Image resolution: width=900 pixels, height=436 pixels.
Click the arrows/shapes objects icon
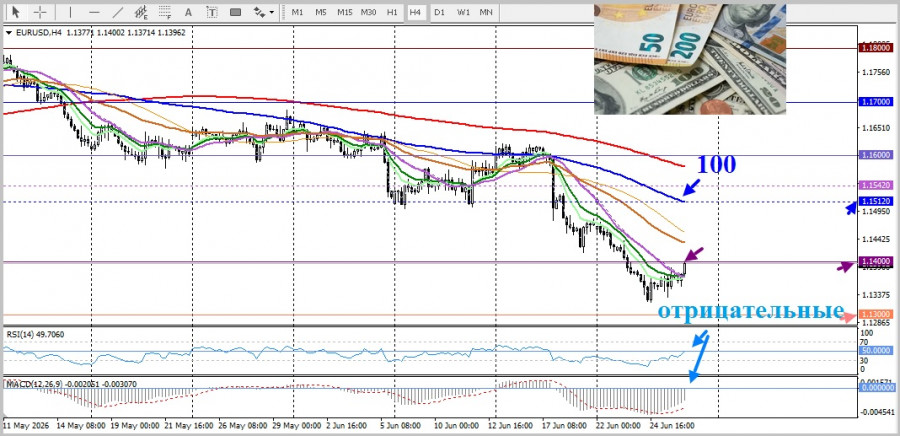click(259, 12)
